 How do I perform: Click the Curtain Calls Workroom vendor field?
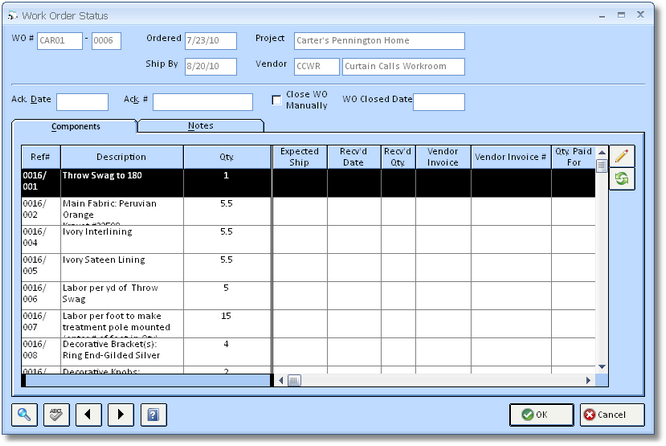click(404, 67)
